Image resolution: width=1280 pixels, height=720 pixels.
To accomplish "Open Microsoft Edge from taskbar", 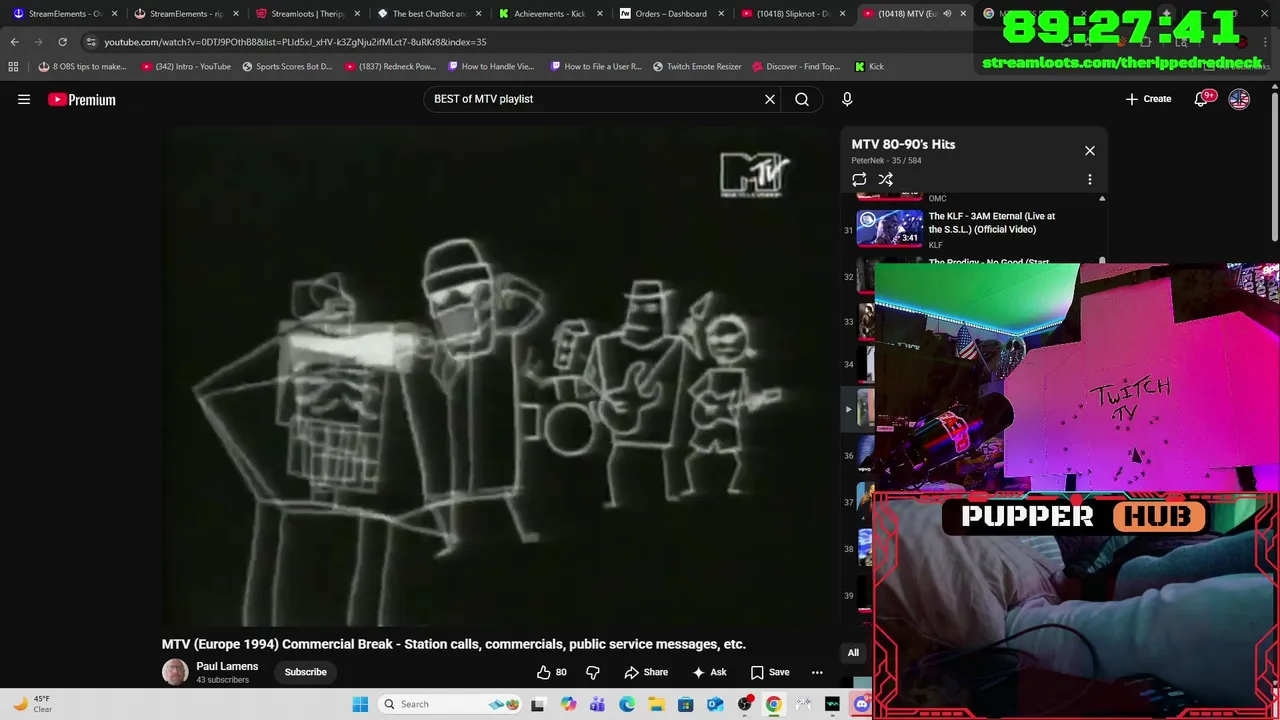I will pyautogui.click(x=626, y=704).
